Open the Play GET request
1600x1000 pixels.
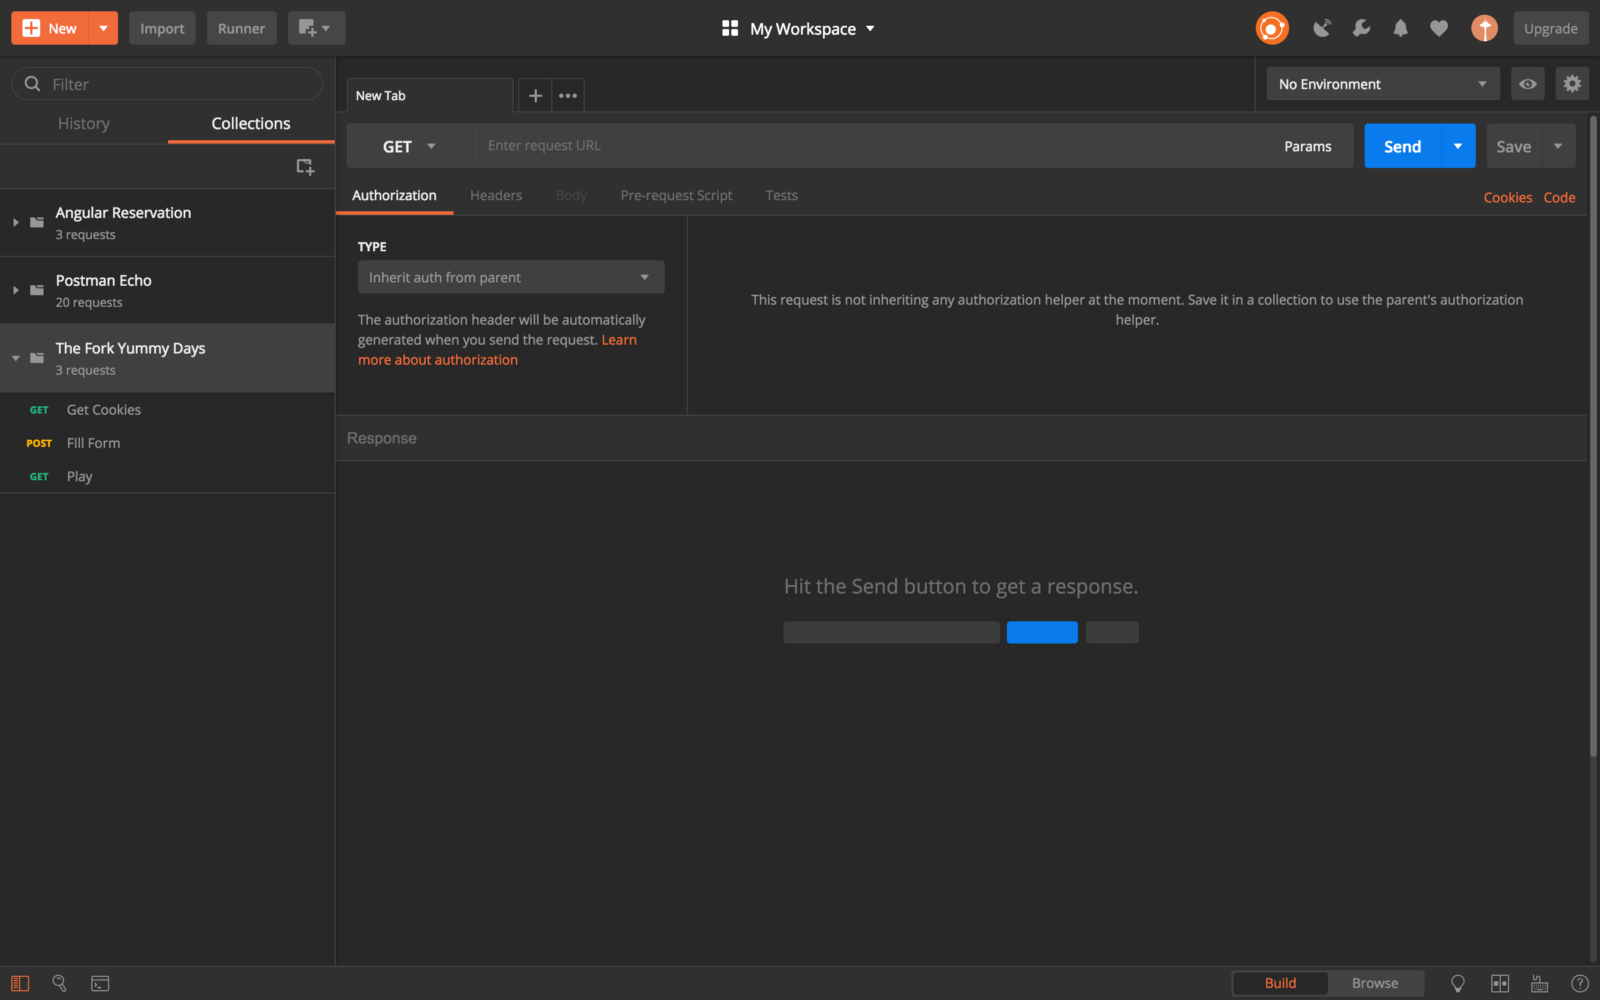click(x=168, y=476)
